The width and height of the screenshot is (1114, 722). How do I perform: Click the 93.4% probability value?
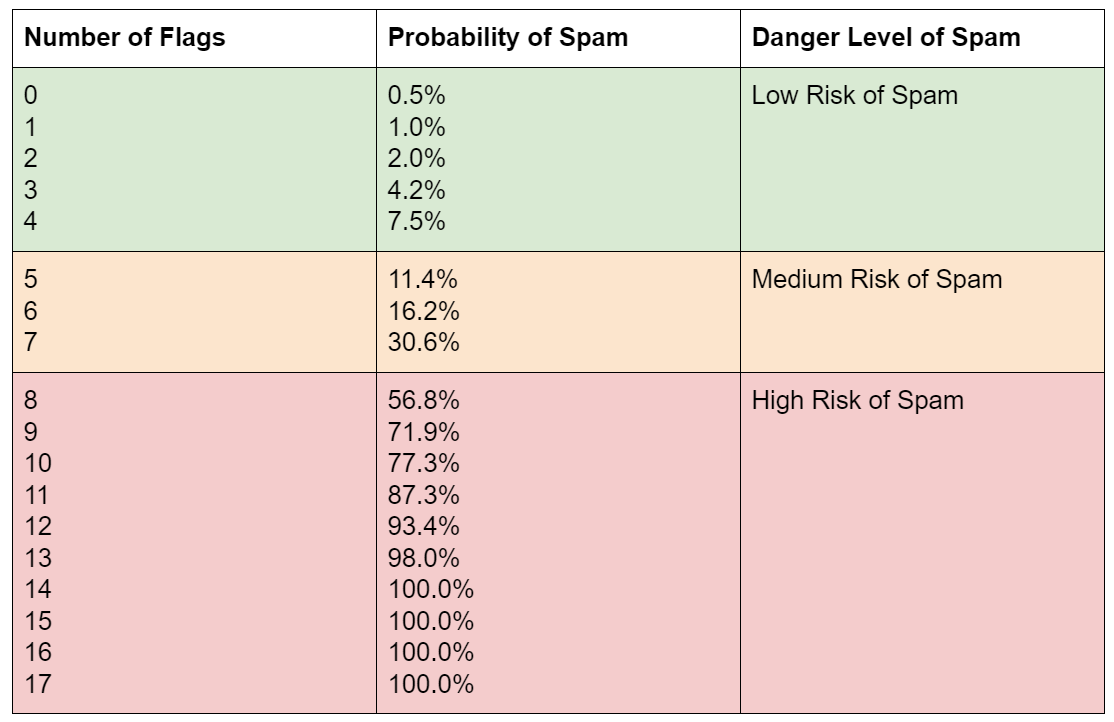coord(423,526)
